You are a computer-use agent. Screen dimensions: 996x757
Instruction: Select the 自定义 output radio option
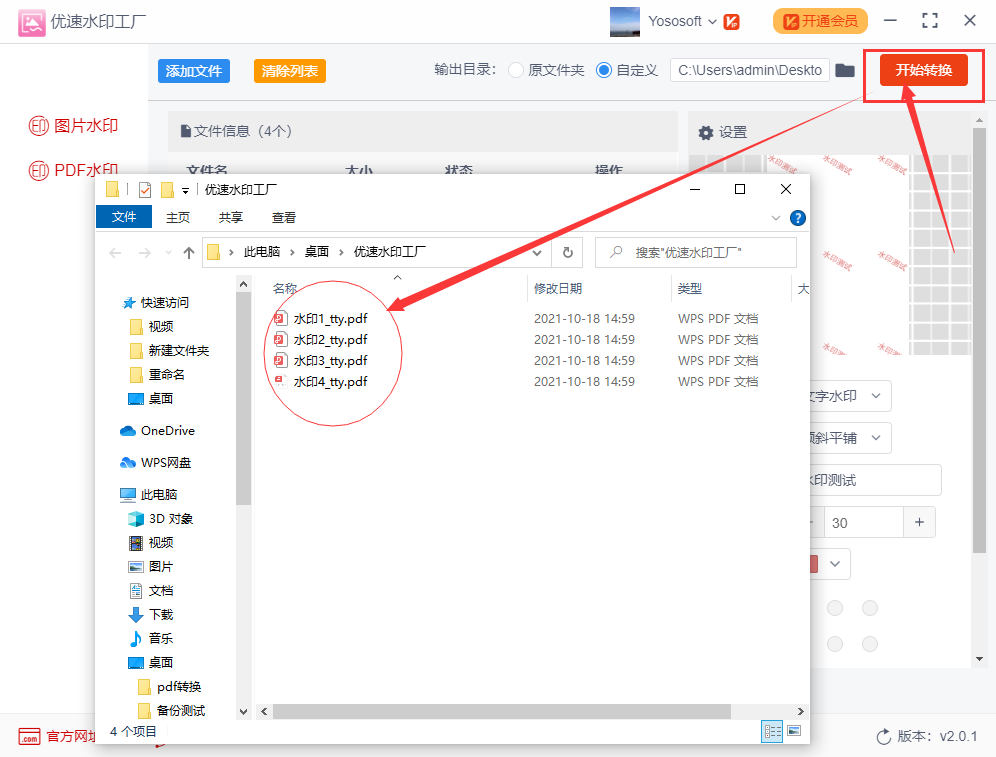pos(603,70)
